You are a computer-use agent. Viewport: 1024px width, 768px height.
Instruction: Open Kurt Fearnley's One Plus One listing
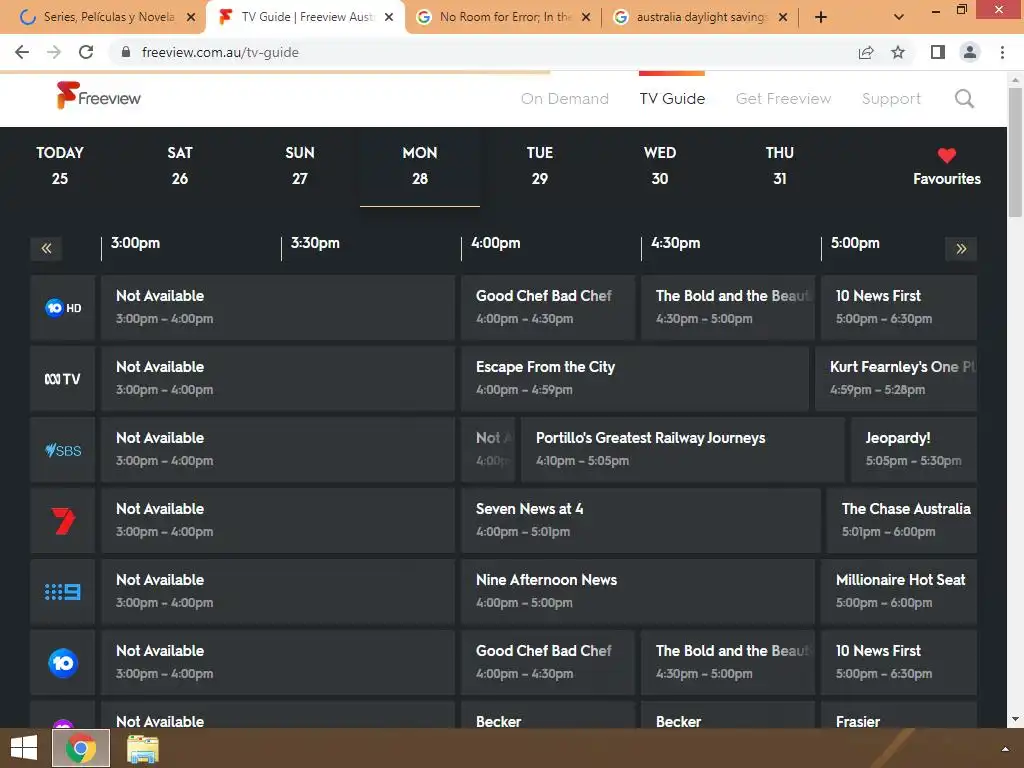pos(896,379)
